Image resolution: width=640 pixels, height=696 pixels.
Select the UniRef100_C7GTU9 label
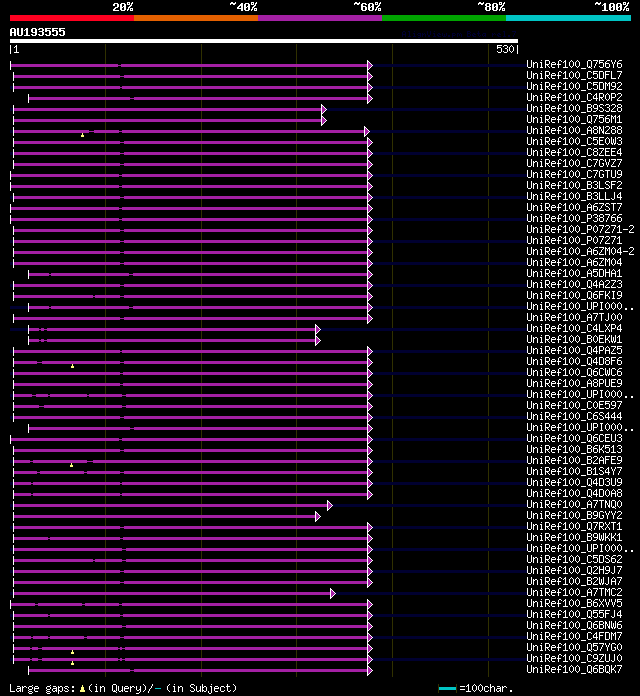[x=574, y=174]
